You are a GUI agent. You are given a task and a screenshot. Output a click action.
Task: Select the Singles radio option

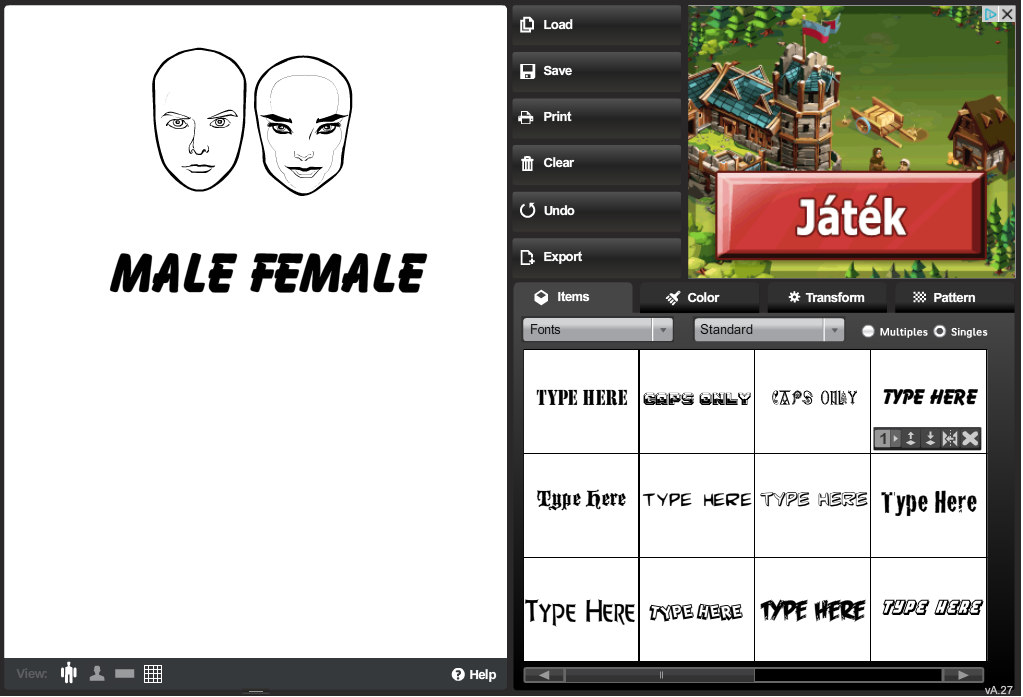[940, 331]
